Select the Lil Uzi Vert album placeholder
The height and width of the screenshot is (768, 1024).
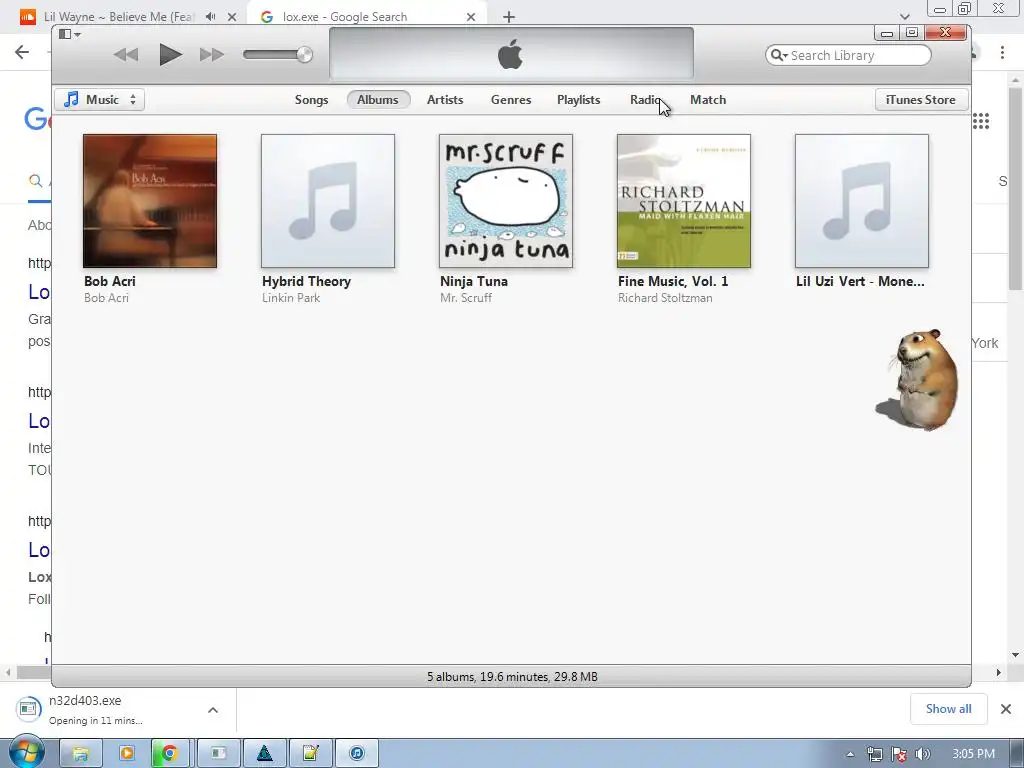[862, 201]
